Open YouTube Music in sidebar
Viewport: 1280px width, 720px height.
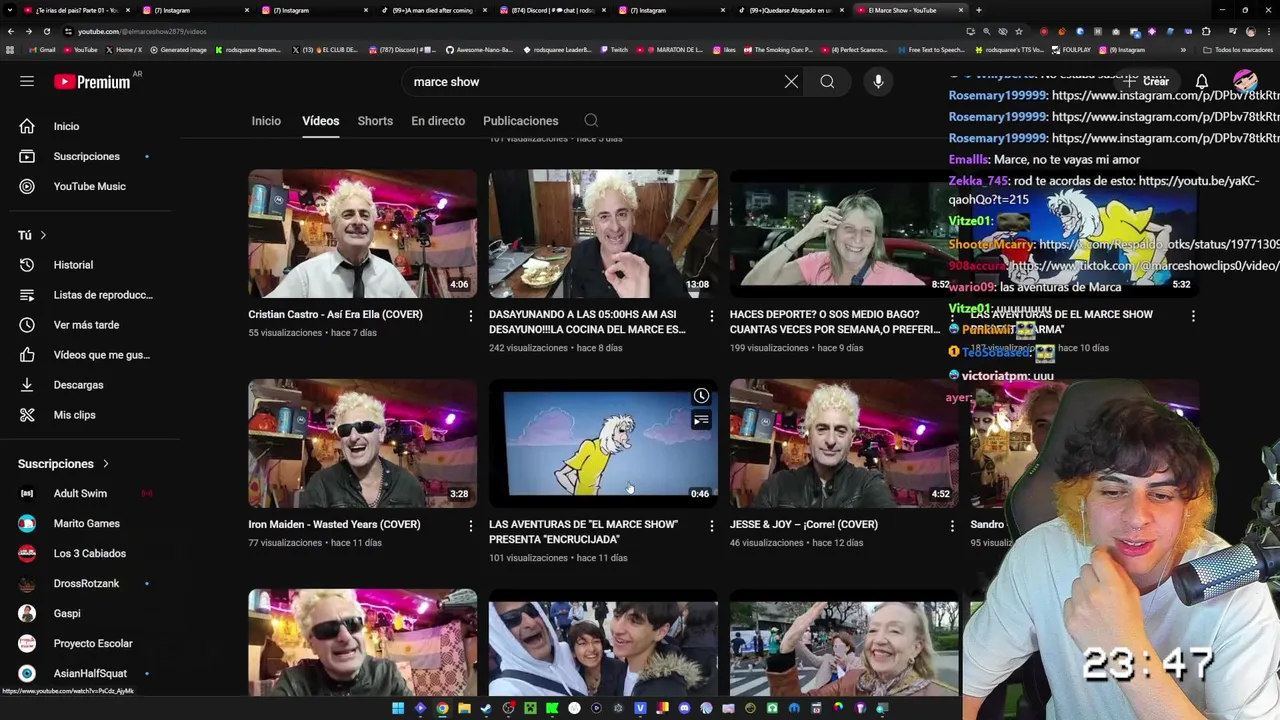90,186
